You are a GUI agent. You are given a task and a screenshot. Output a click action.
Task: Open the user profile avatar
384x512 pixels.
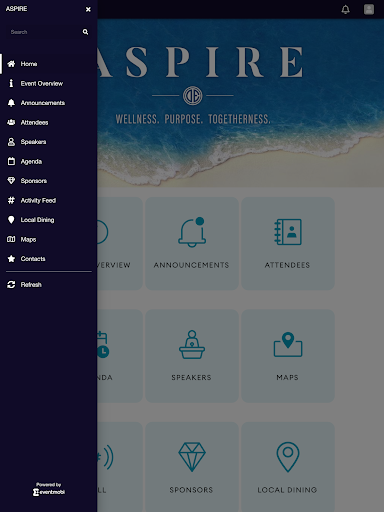click(x=369, y=9)
